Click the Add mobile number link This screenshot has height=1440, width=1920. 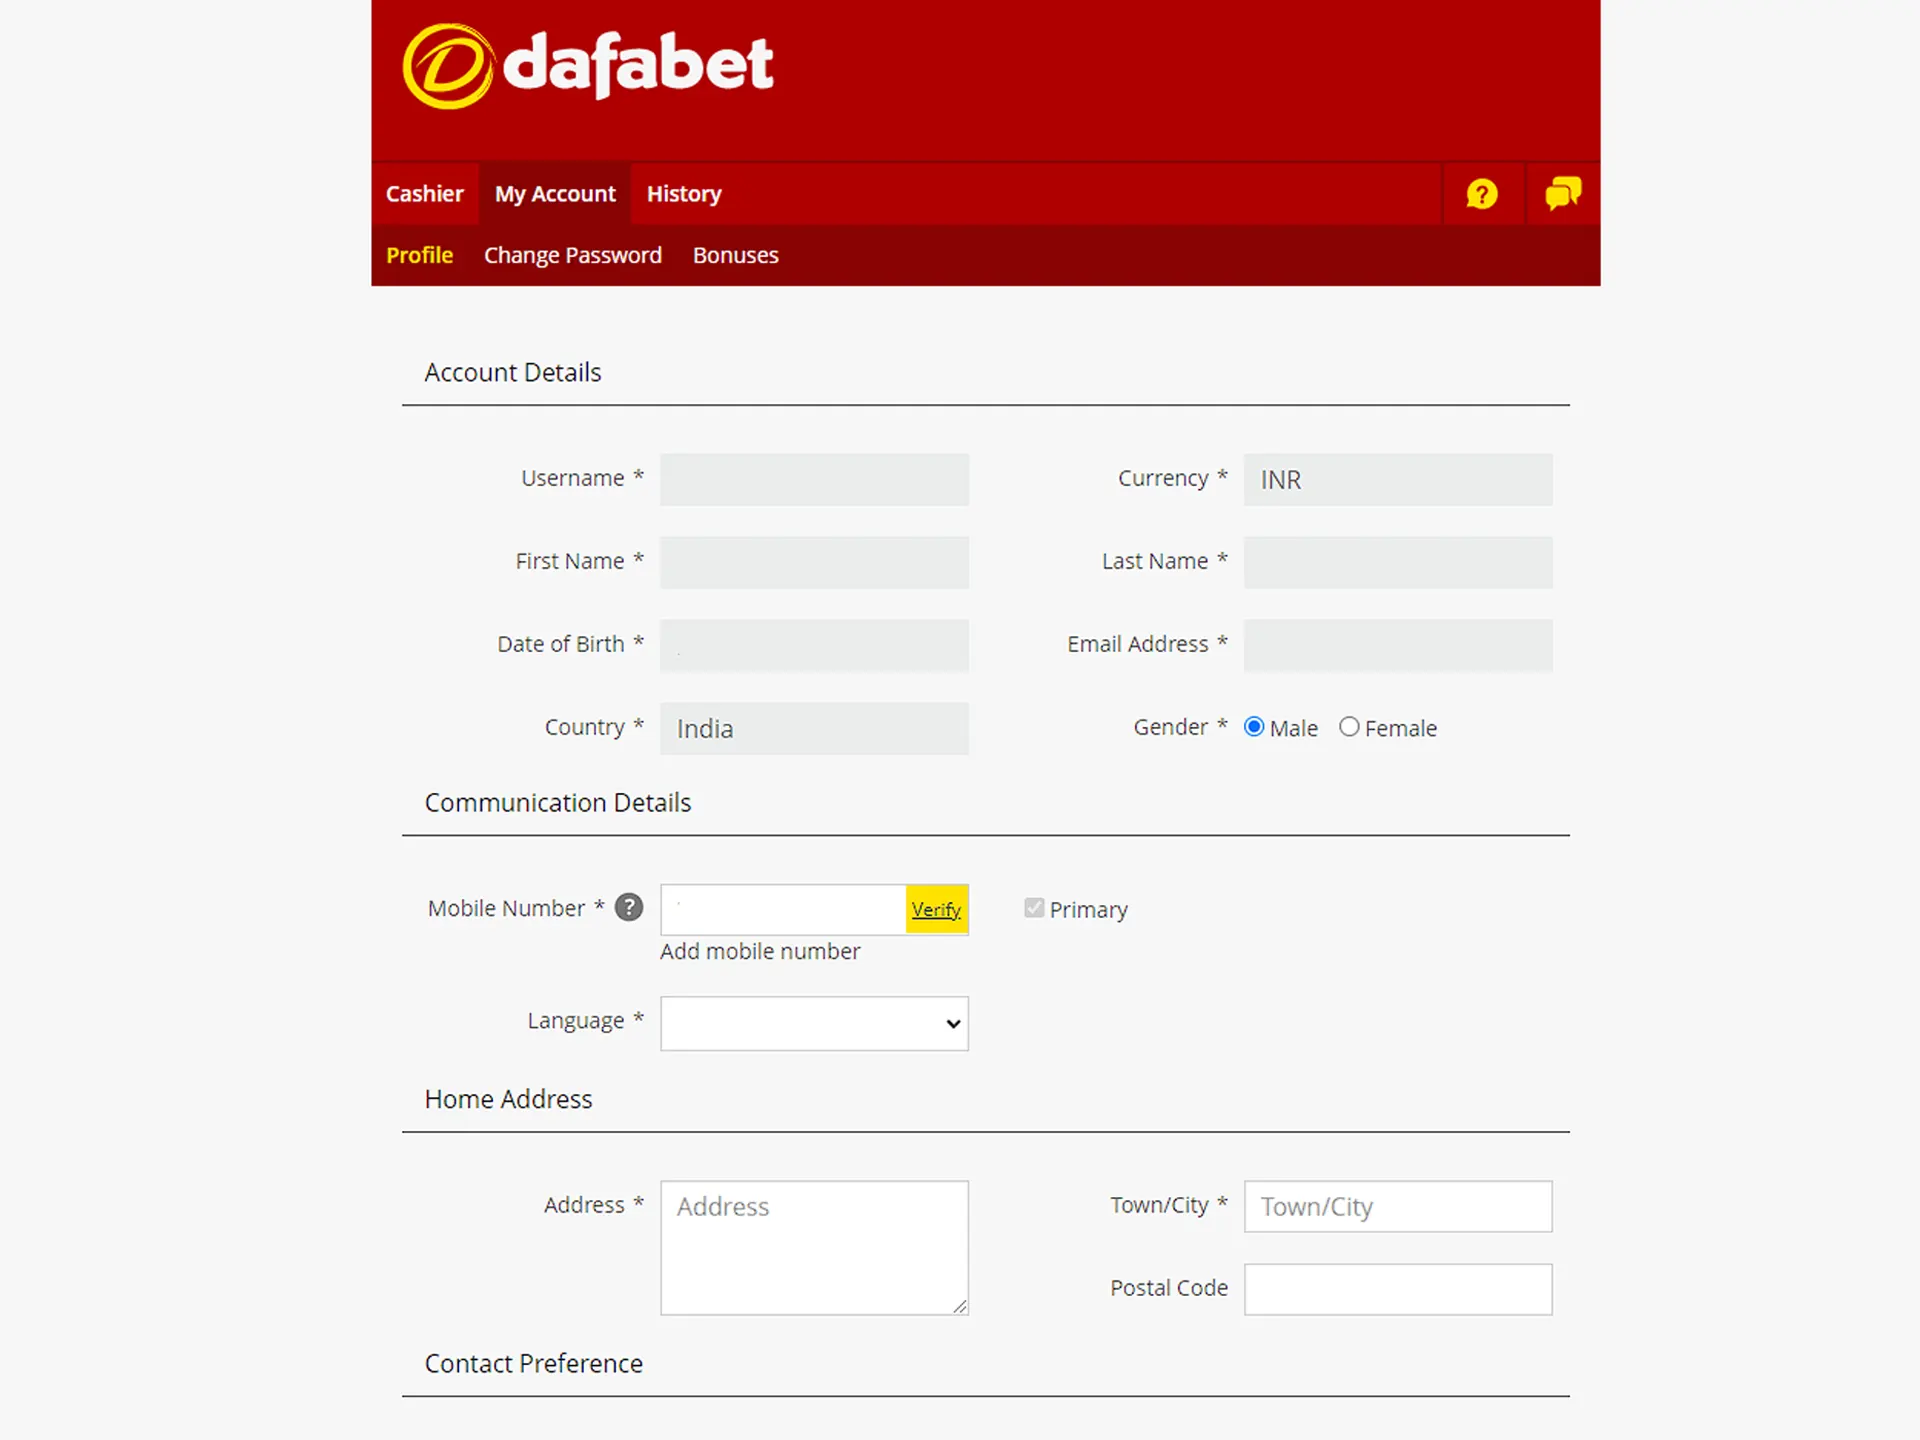[760, 950]
